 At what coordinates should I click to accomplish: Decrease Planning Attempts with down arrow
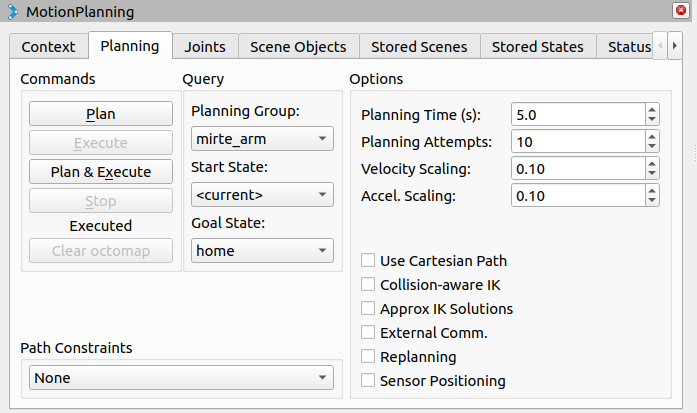coord(652,147)
